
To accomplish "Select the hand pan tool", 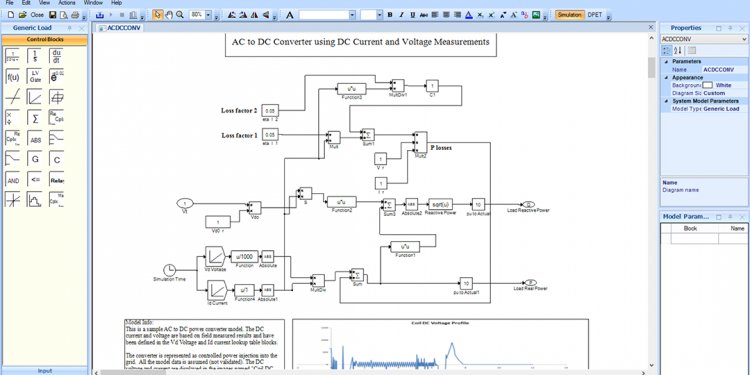I will (x=169, y=15).
